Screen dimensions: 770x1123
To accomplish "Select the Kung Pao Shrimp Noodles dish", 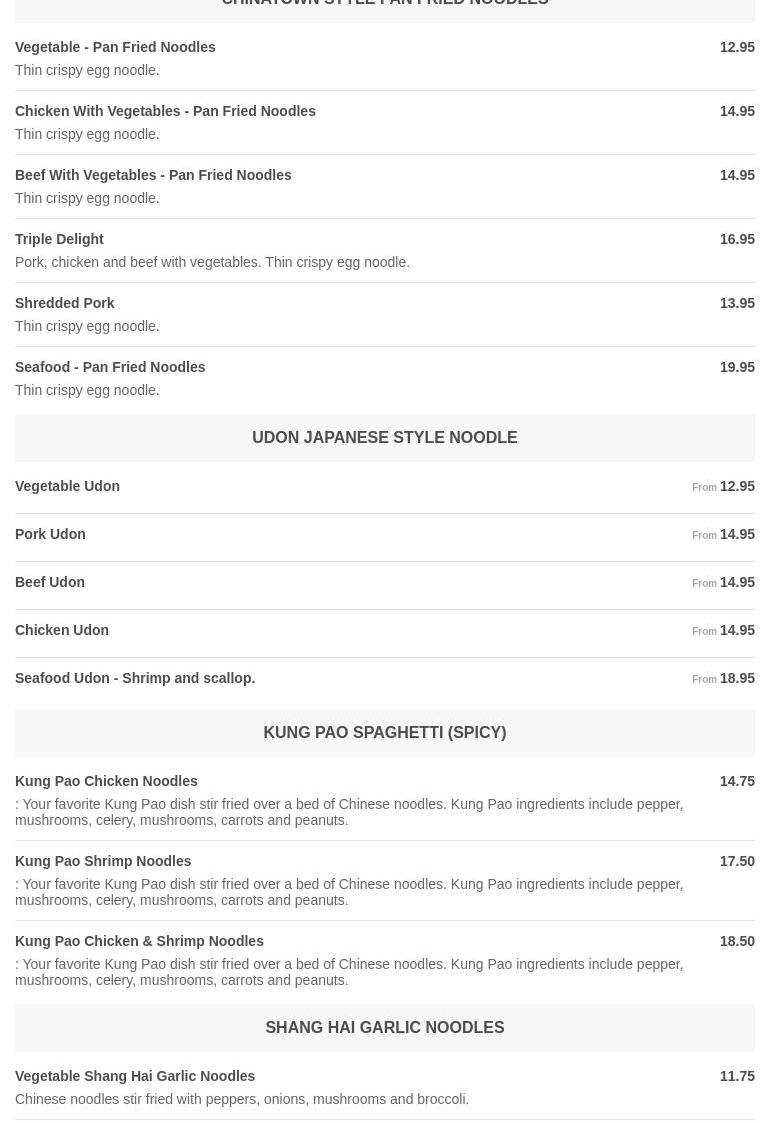I will (103, 861).
